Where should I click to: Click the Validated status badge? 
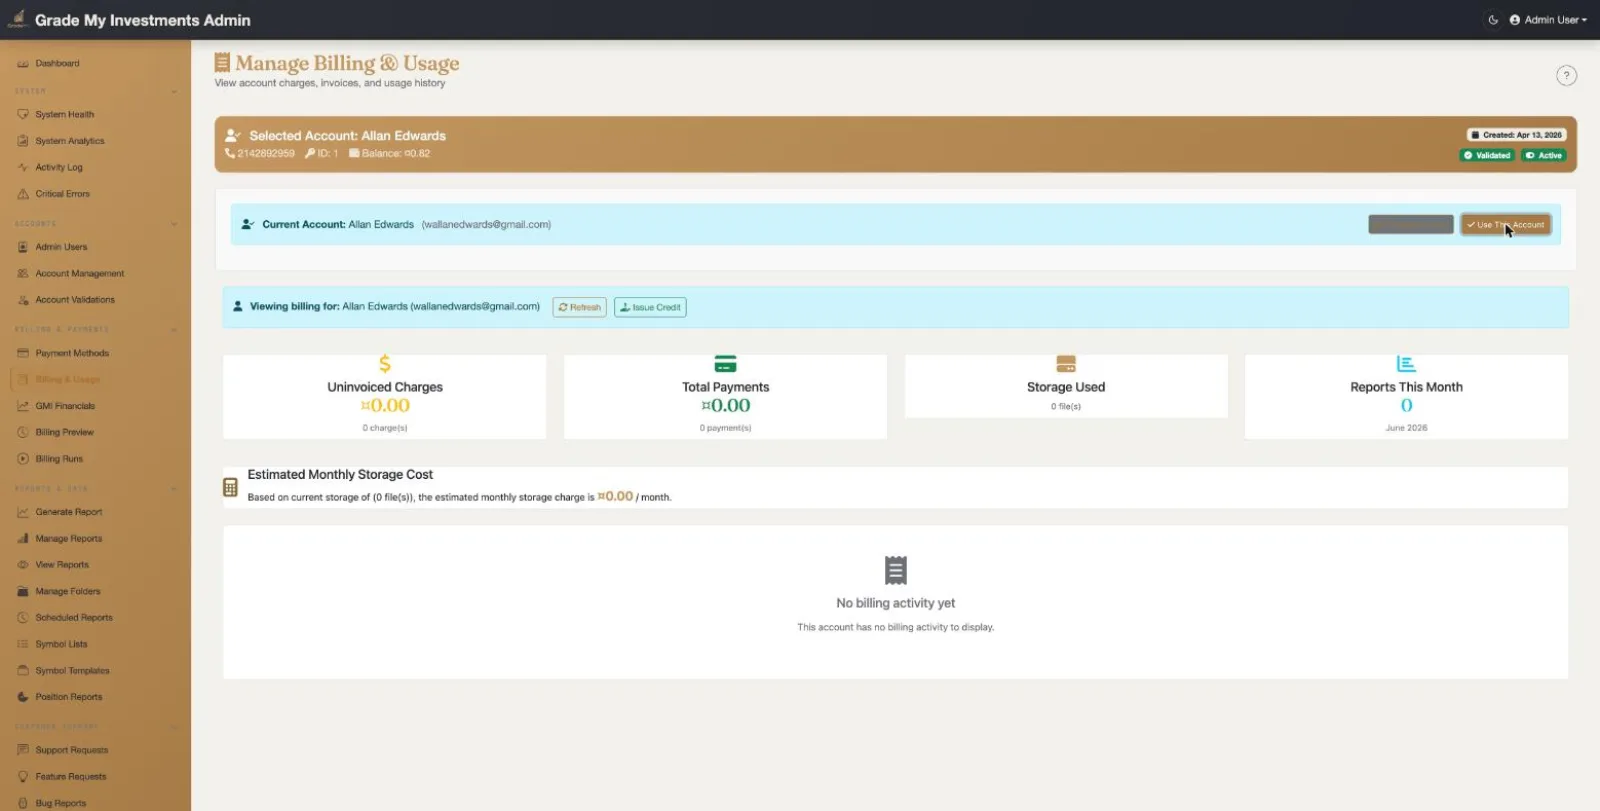tap(1487, 155)
